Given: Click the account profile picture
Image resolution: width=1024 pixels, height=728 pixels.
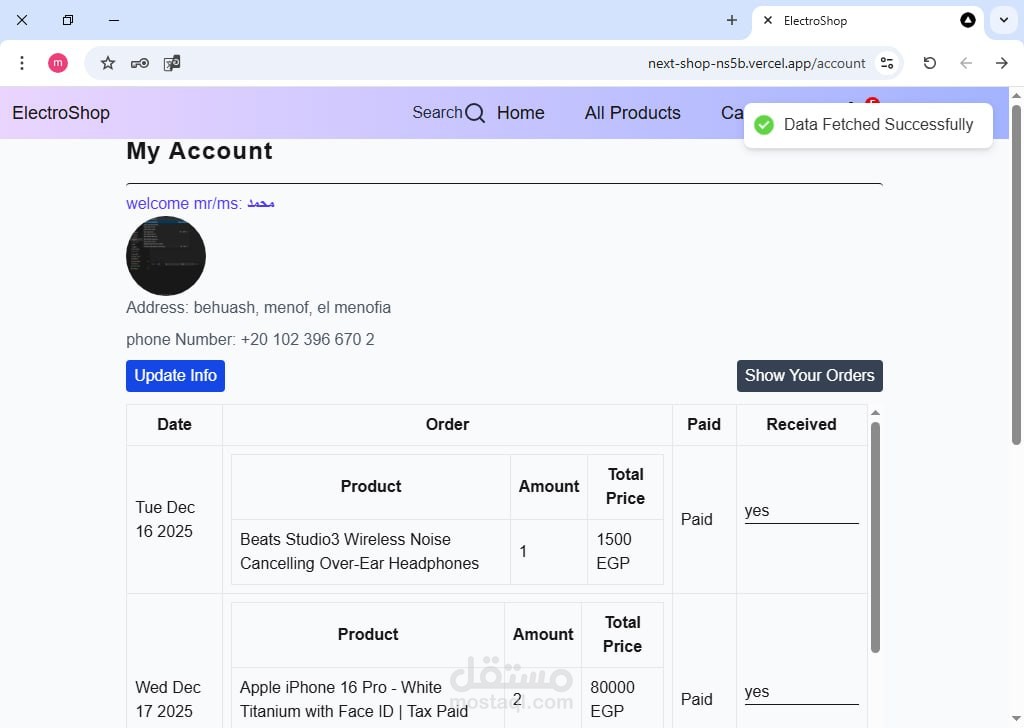Looking at the screenshot, I should 166,256.
